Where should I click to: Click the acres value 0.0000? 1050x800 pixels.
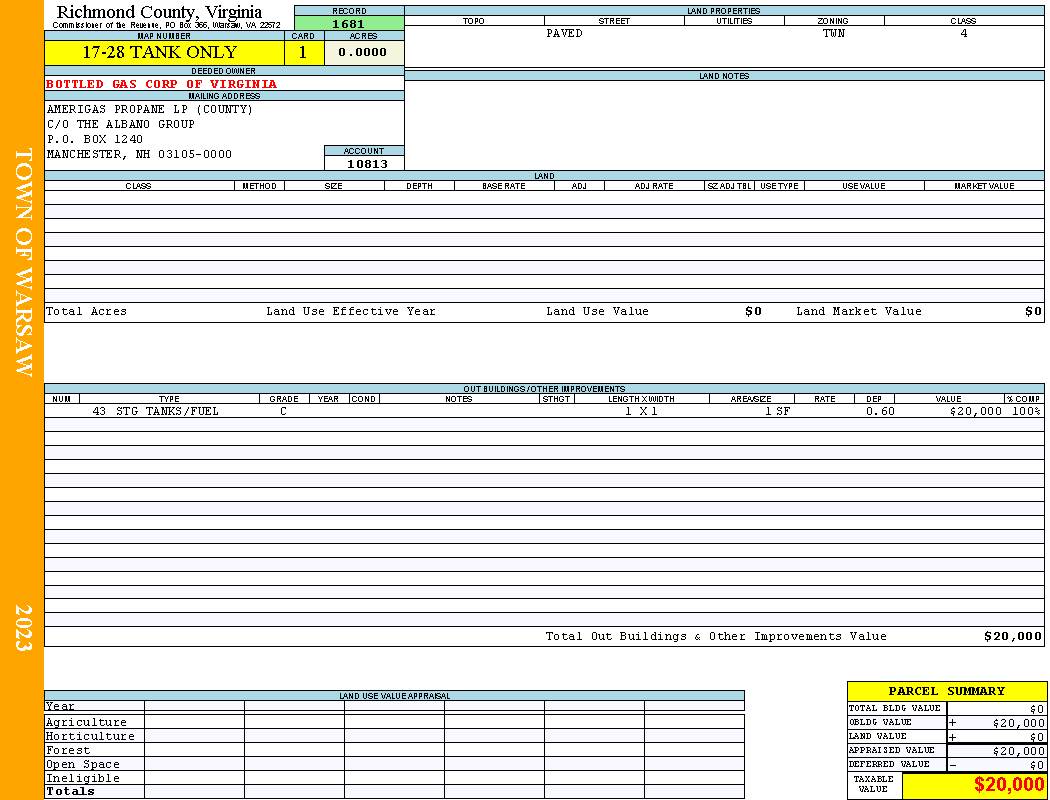363,52
